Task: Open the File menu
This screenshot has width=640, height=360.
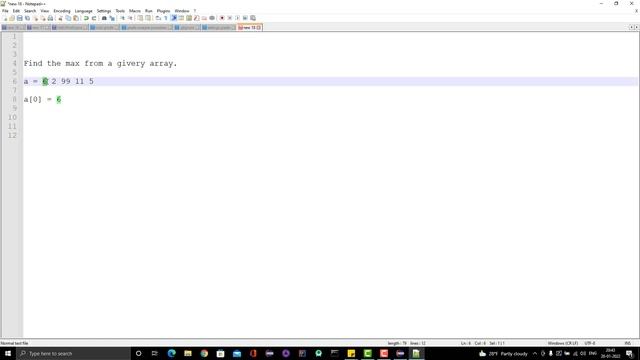Action: point(5,11)
